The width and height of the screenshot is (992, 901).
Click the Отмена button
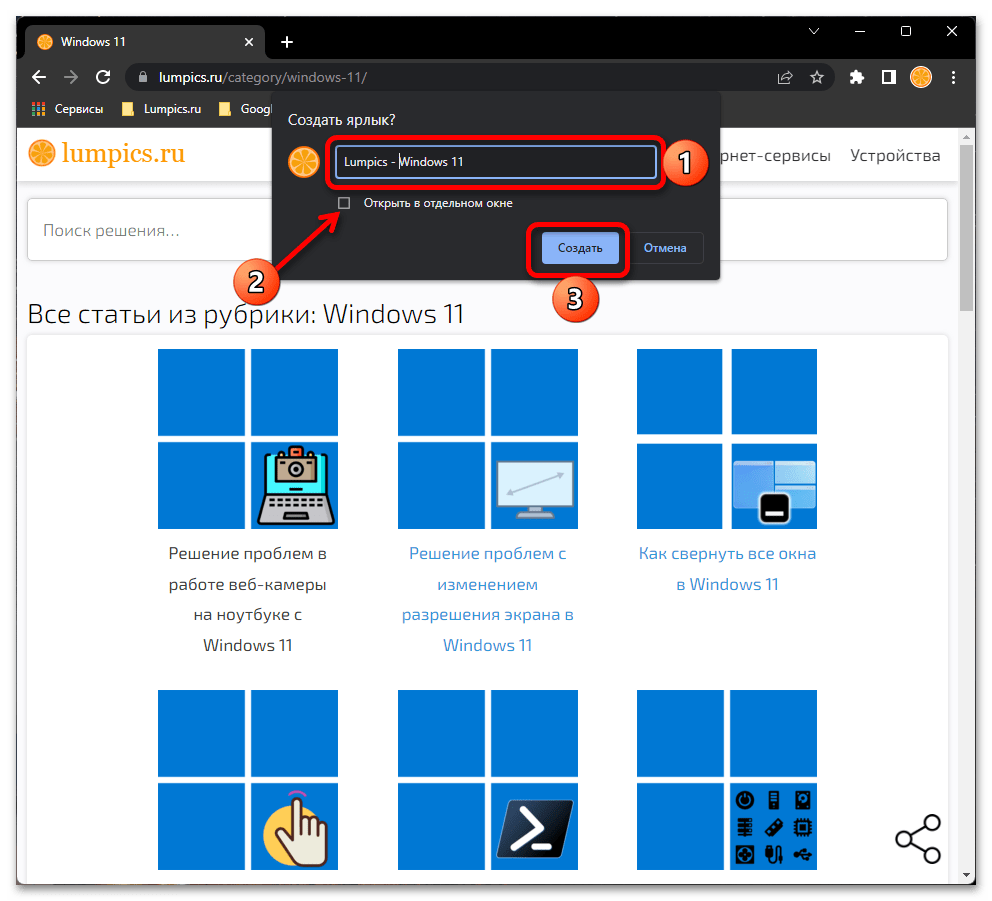665,248
